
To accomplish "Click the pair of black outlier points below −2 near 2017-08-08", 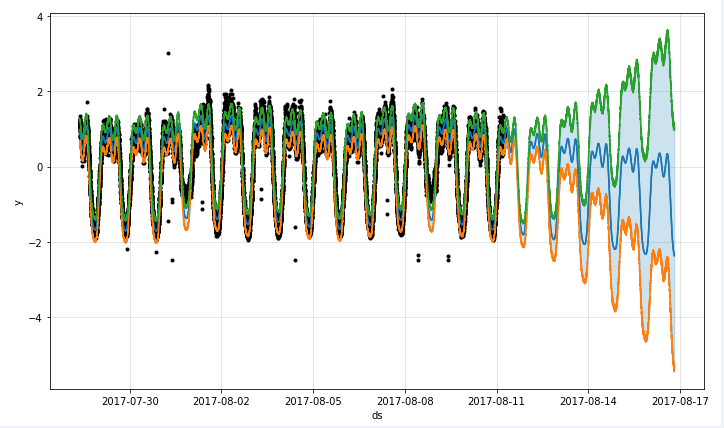I will 418,258.
